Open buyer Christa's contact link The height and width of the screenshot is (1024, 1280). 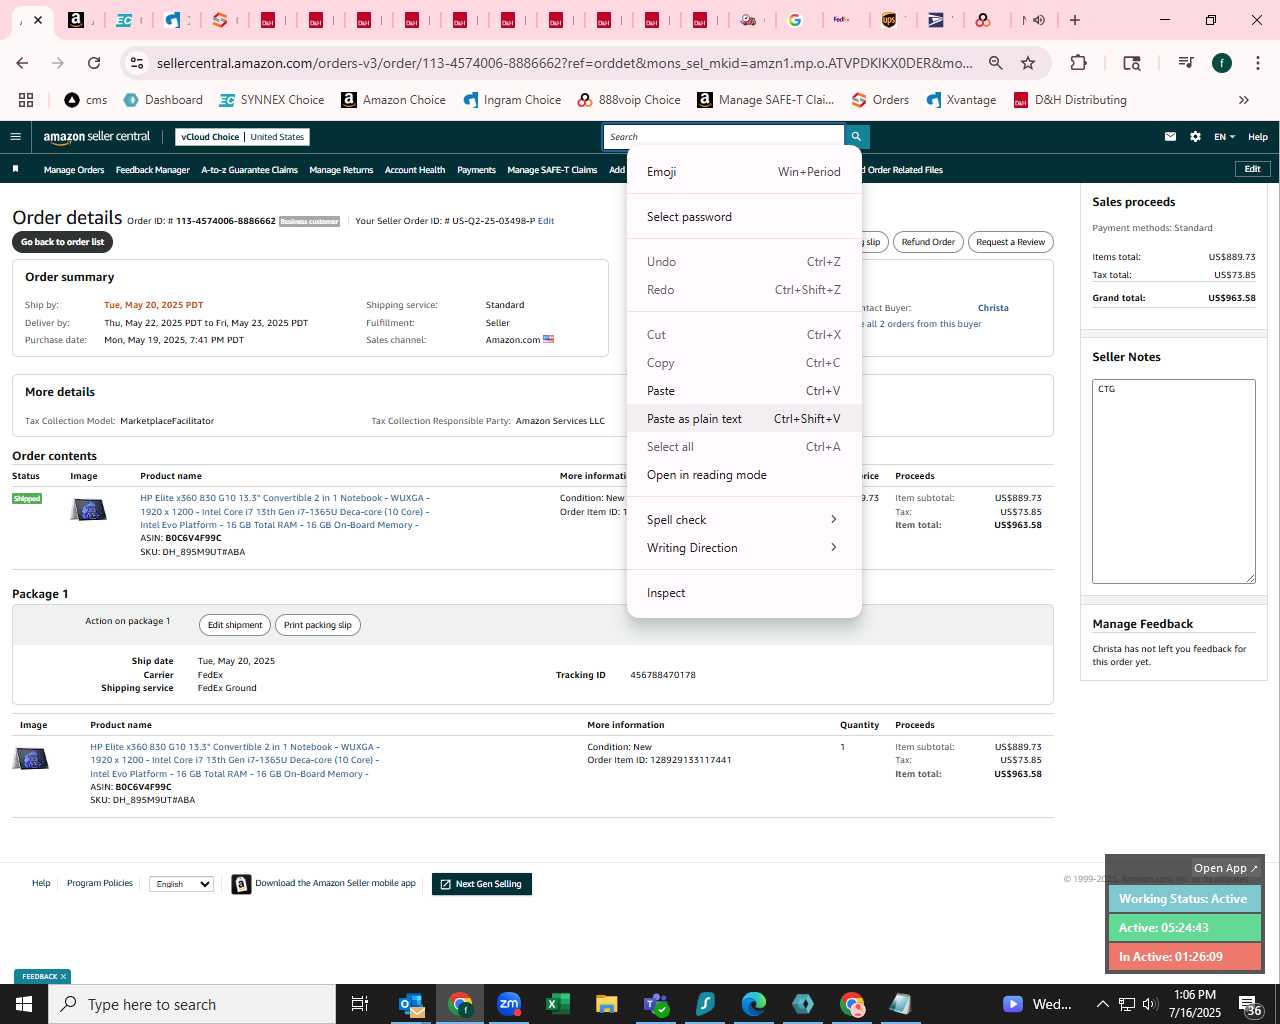coord(993,308)
